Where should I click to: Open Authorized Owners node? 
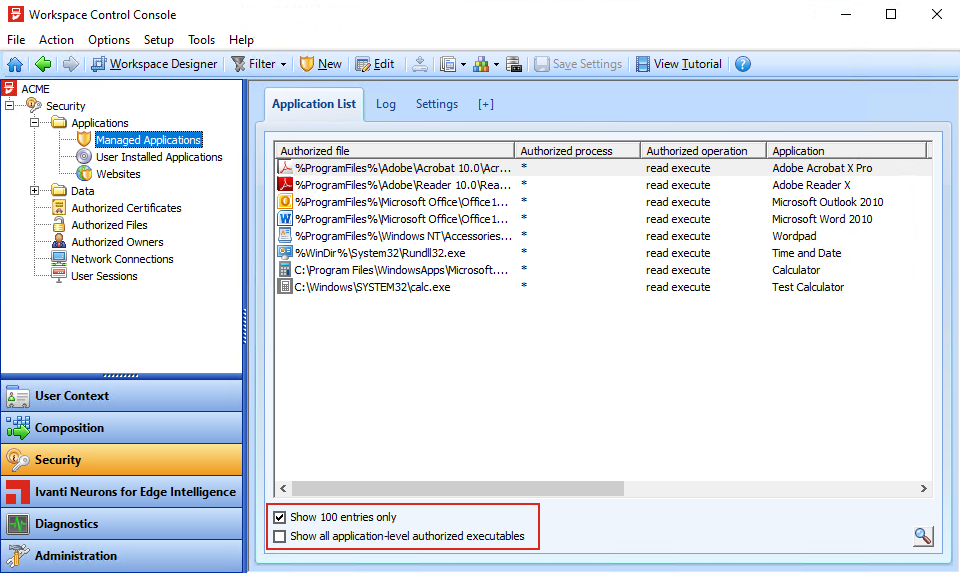click(x=117, y=242)
